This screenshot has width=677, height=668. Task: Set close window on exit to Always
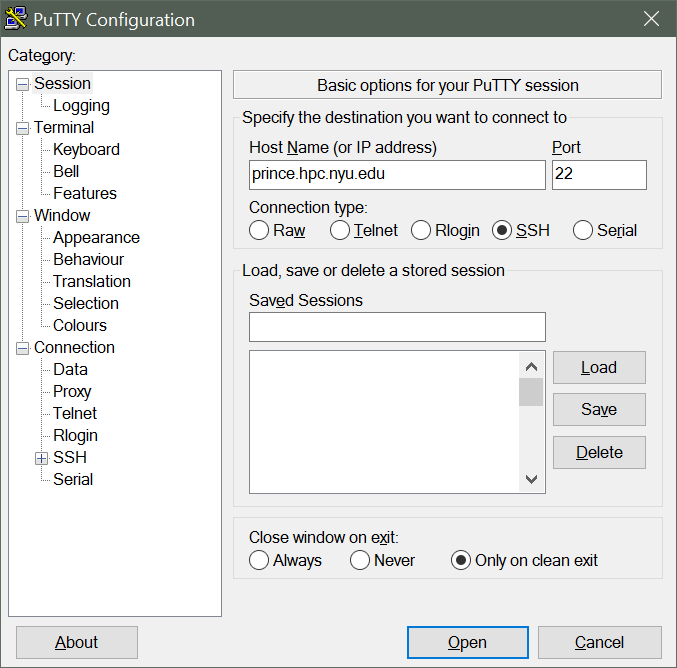(259, 561)
